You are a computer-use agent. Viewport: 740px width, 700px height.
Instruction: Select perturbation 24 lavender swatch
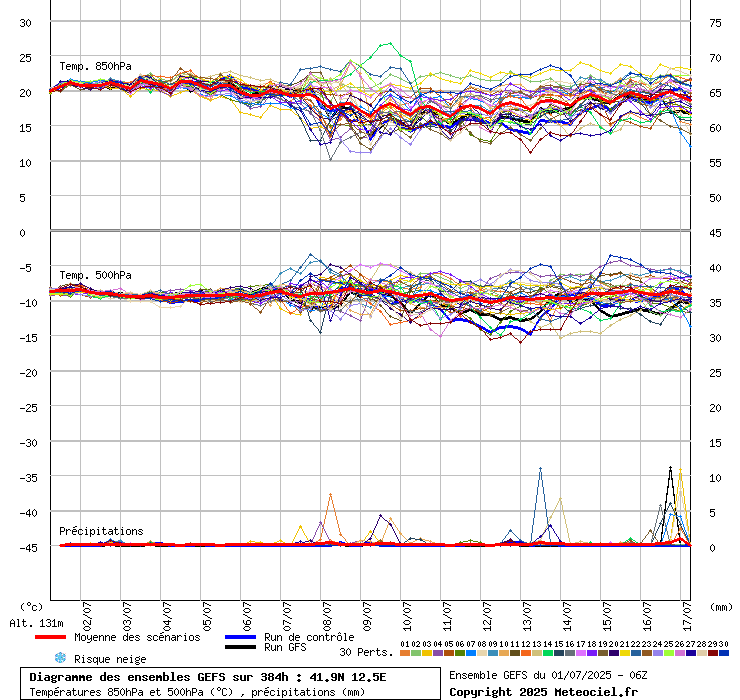coord(658,653)
